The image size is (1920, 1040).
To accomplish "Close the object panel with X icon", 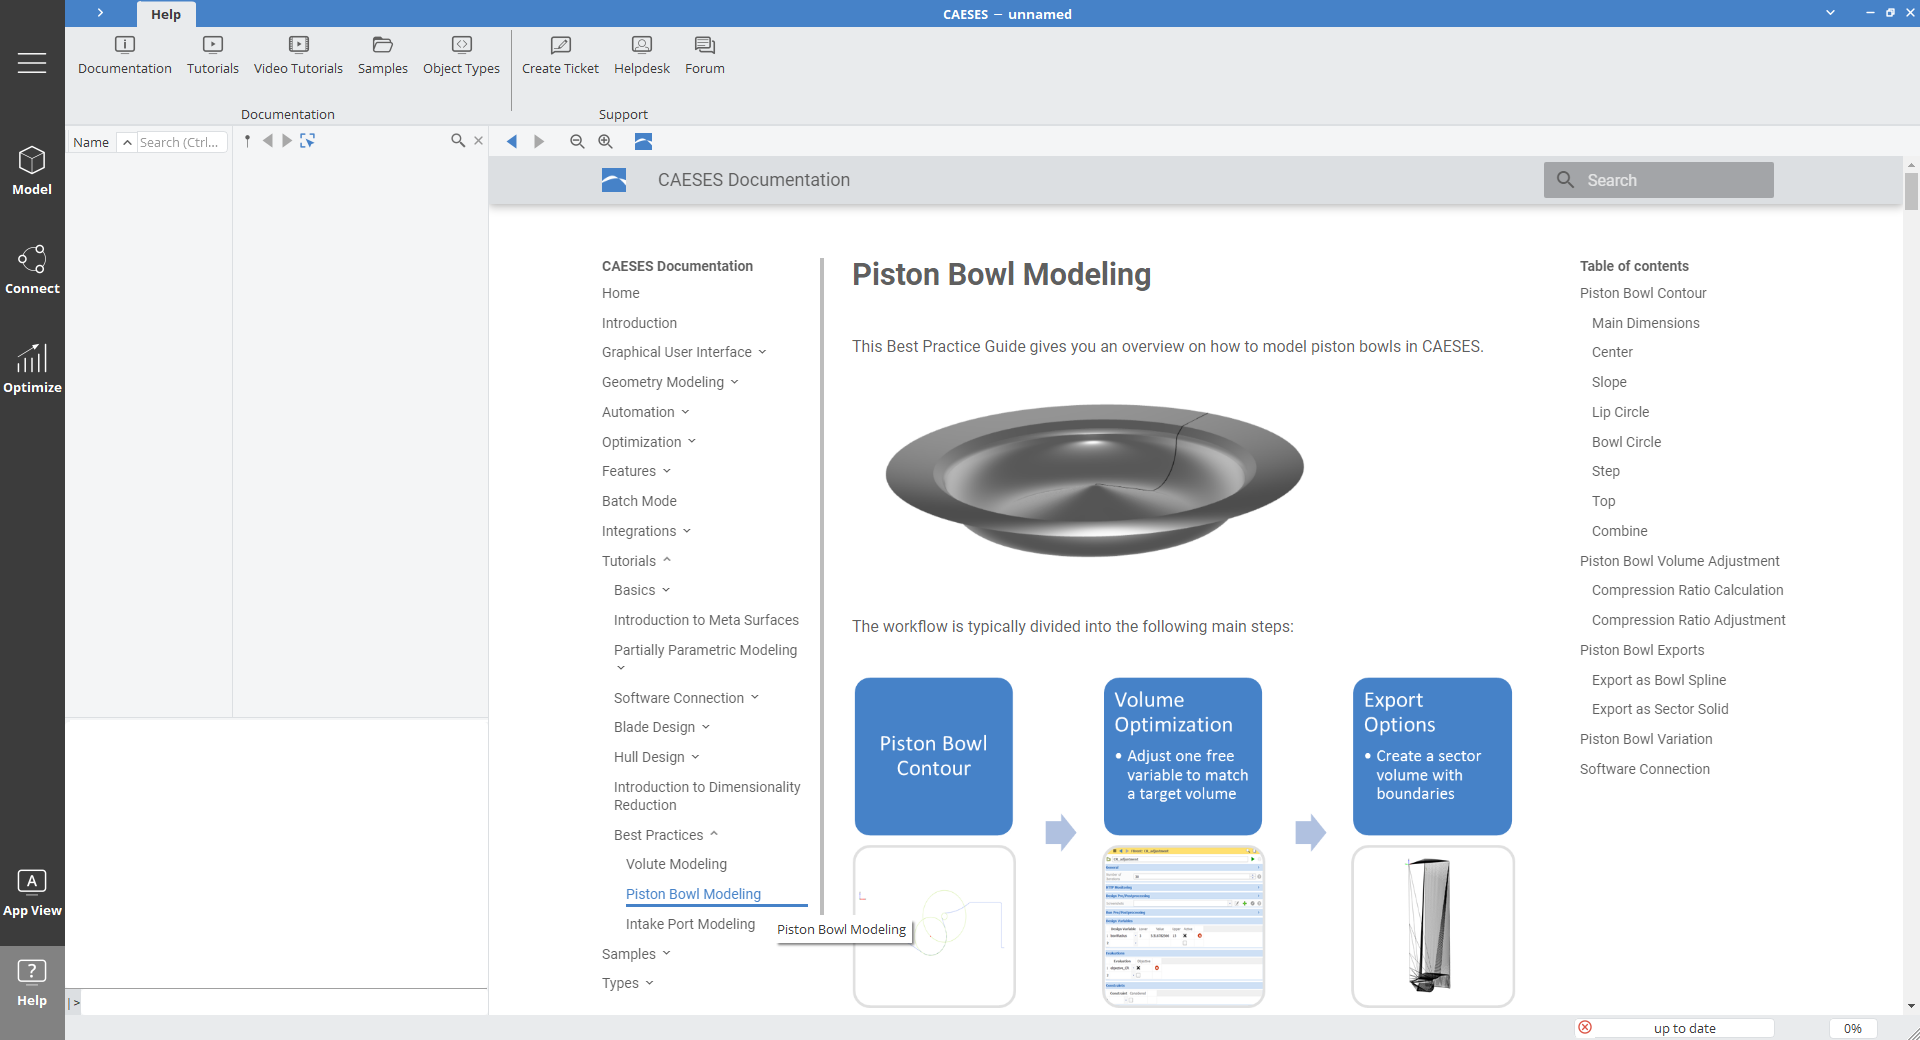I will pos(479,141).
